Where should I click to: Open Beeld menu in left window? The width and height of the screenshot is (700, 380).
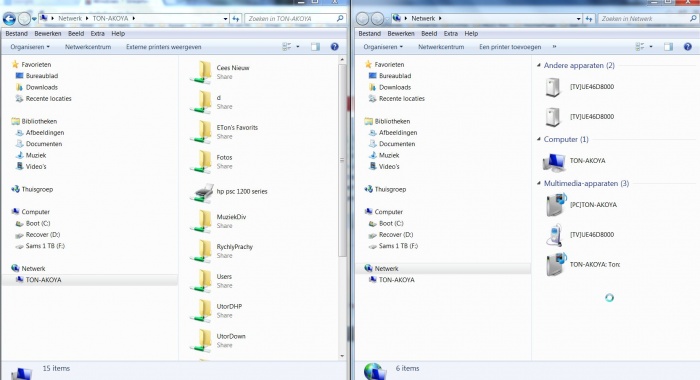coord(76,33)
